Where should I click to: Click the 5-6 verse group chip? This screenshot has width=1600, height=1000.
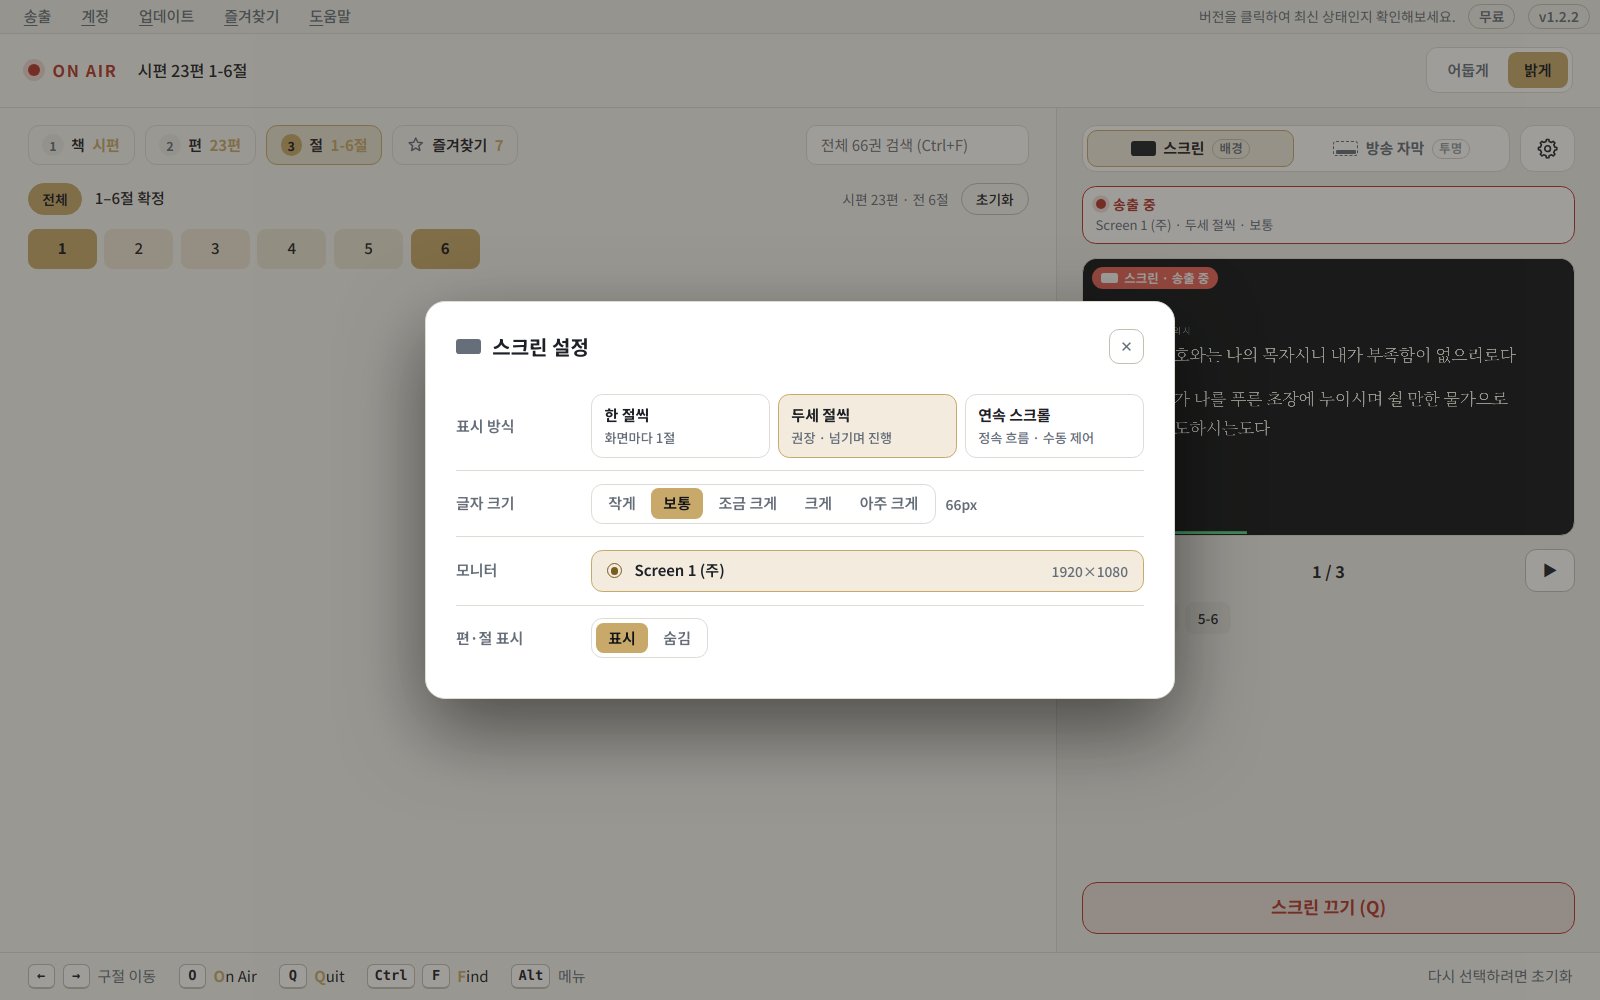[1208, 619]
